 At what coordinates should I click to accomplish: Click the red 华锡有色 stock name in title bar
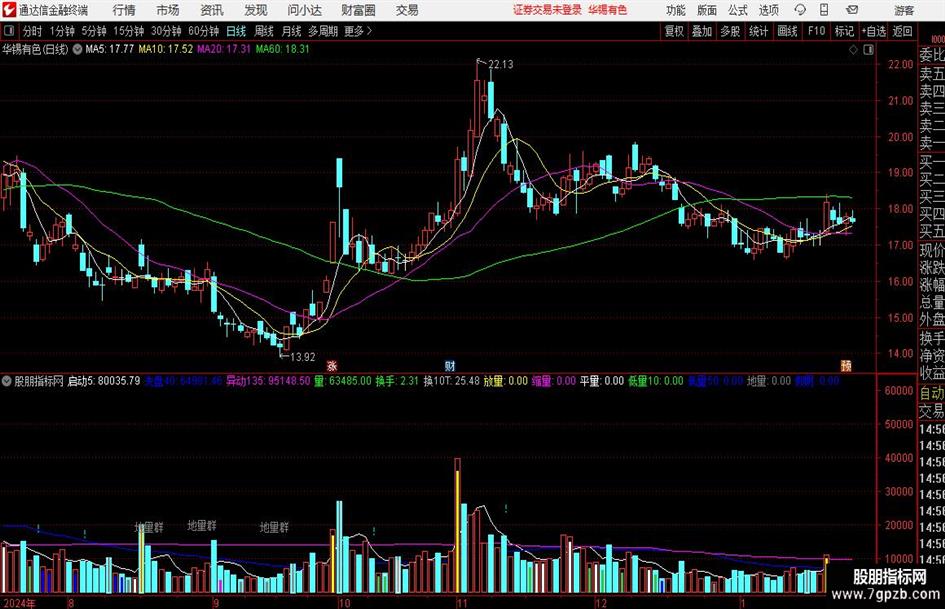point(608,10)
